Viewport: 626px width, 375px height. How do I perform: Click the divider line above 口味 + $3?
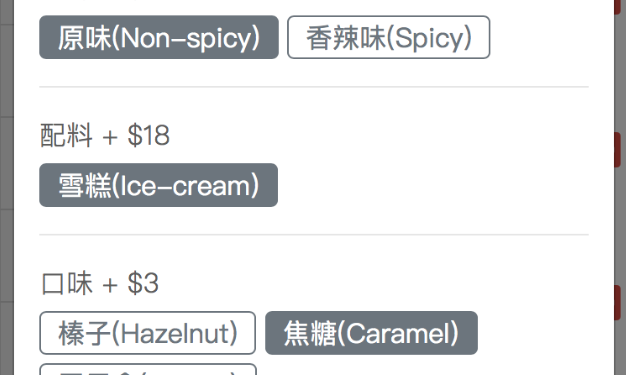314,235
